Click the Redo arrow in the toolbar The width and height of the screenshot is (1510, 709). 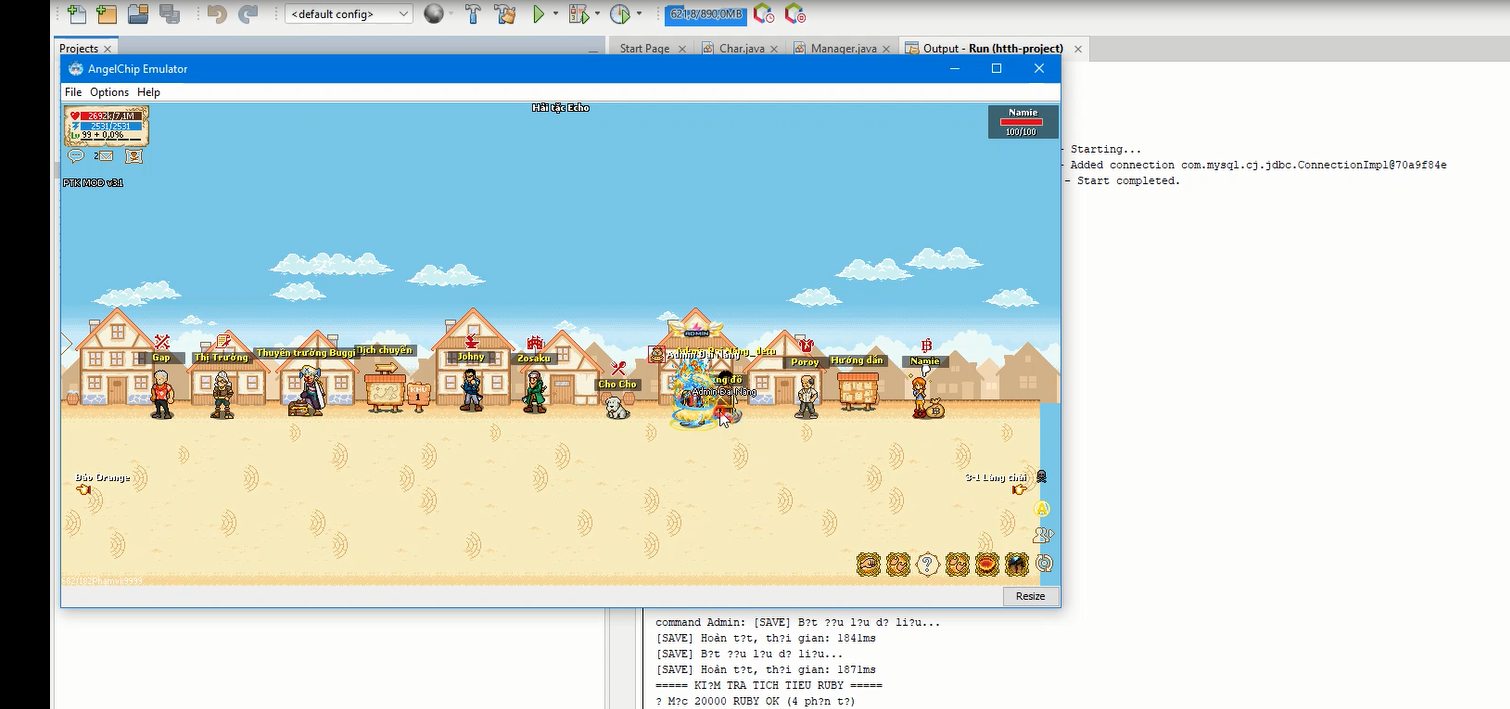tap(248, 14)
